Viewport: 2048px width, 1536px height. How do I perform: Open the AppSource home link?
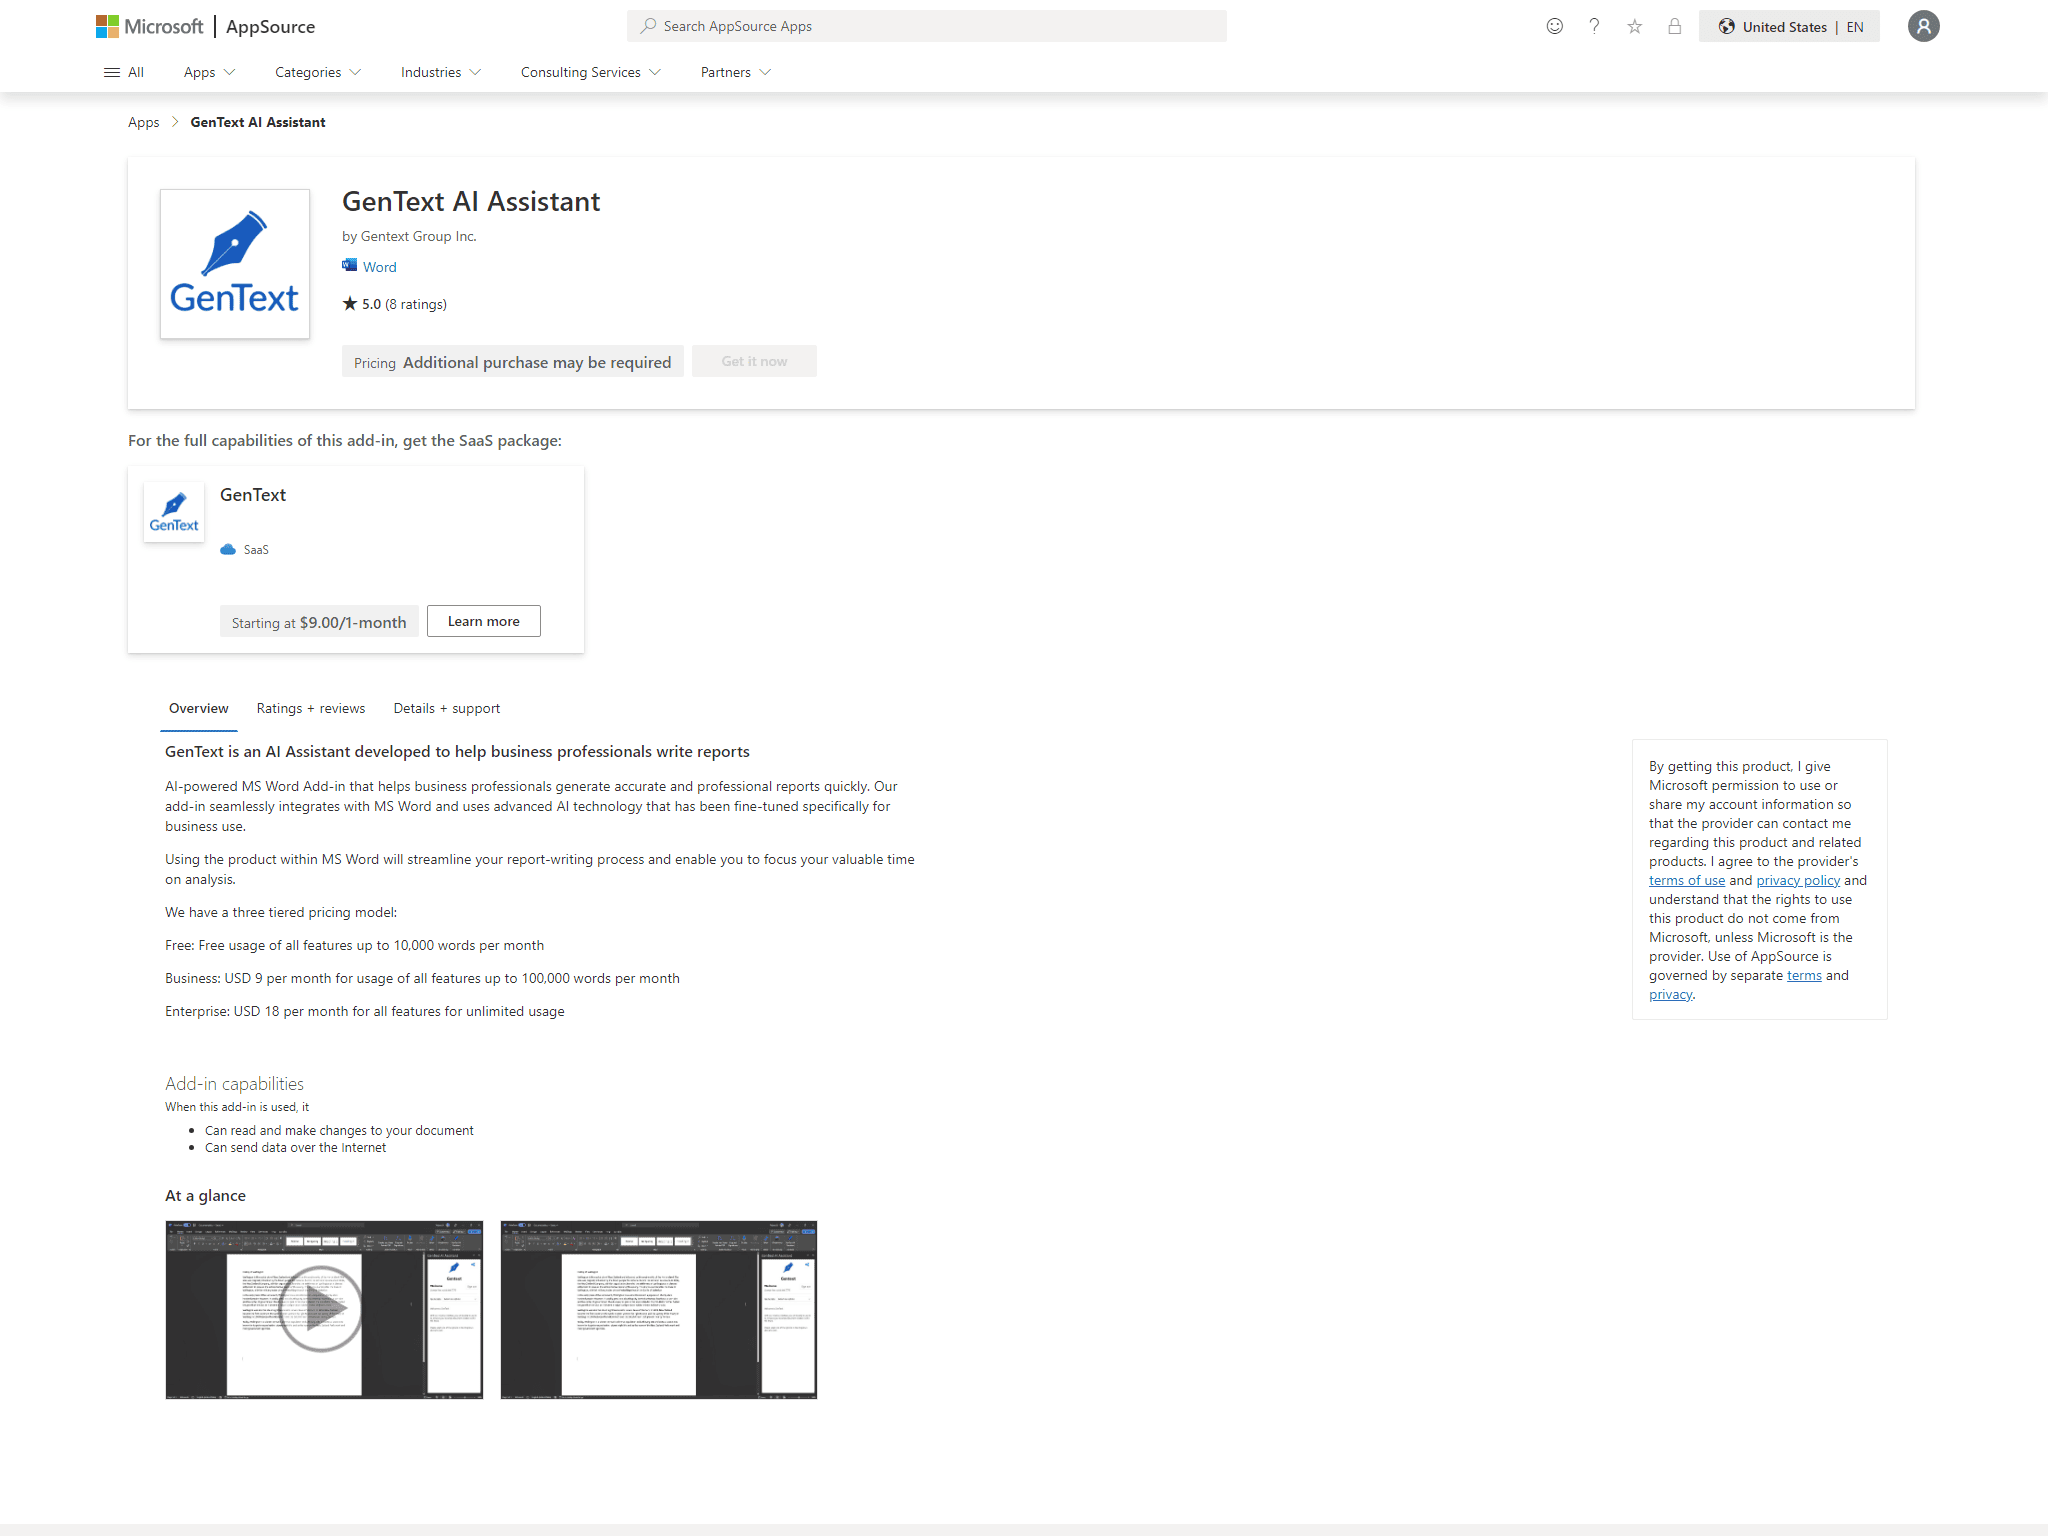[270, 27]
